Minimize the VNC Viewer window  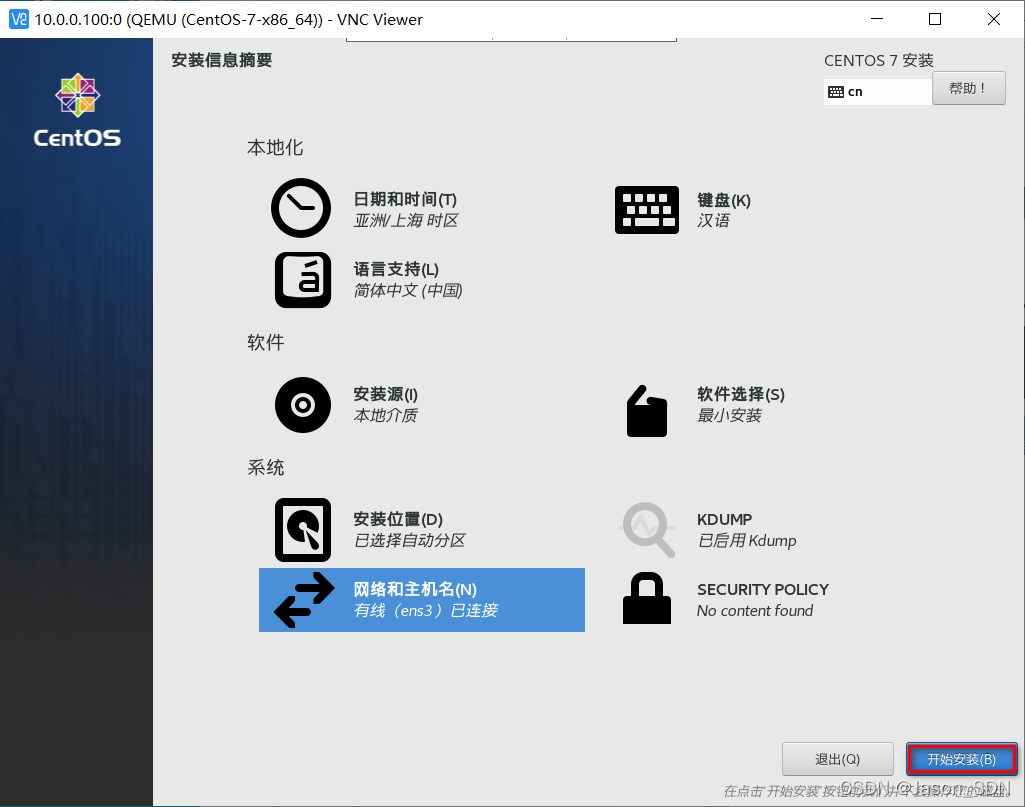[x=877, y=19]
